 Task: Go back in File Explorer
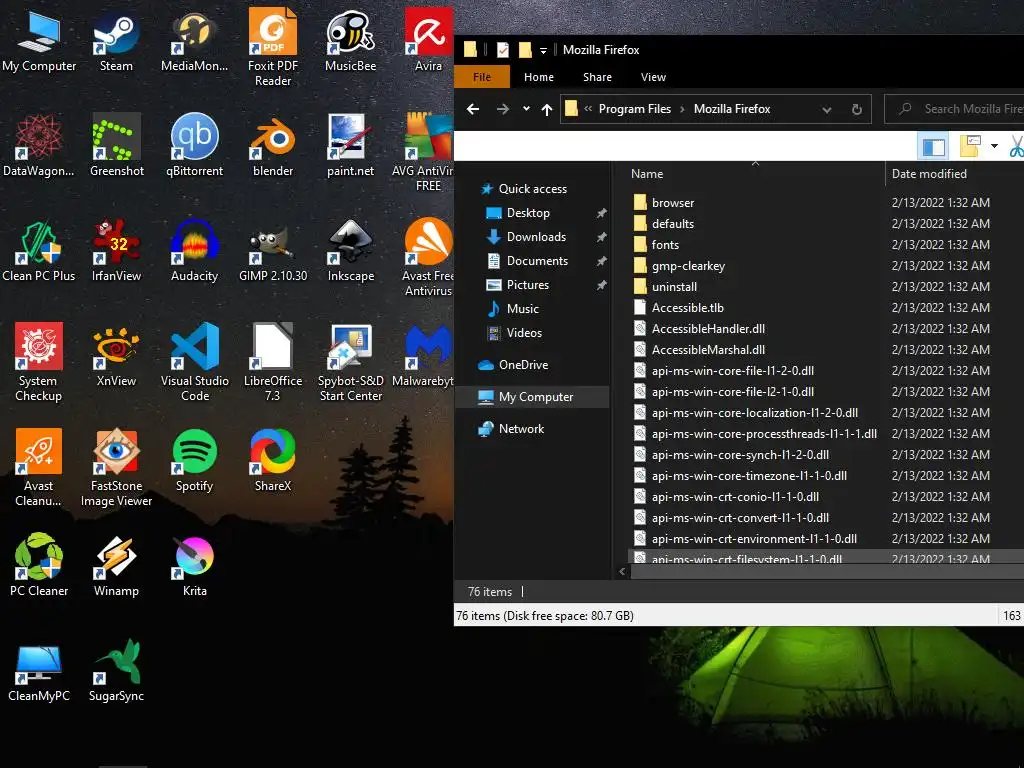(x=473, y=109)
